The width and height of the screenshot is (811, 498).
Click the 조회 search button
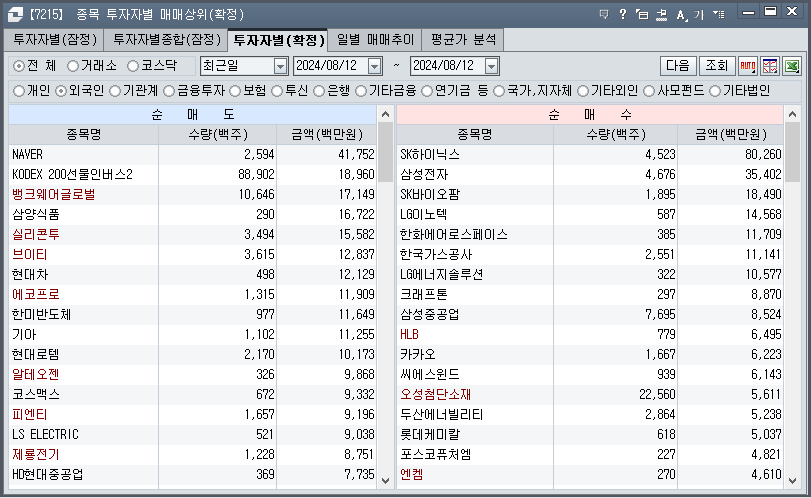pyautogui.click(x=717, y=66)
